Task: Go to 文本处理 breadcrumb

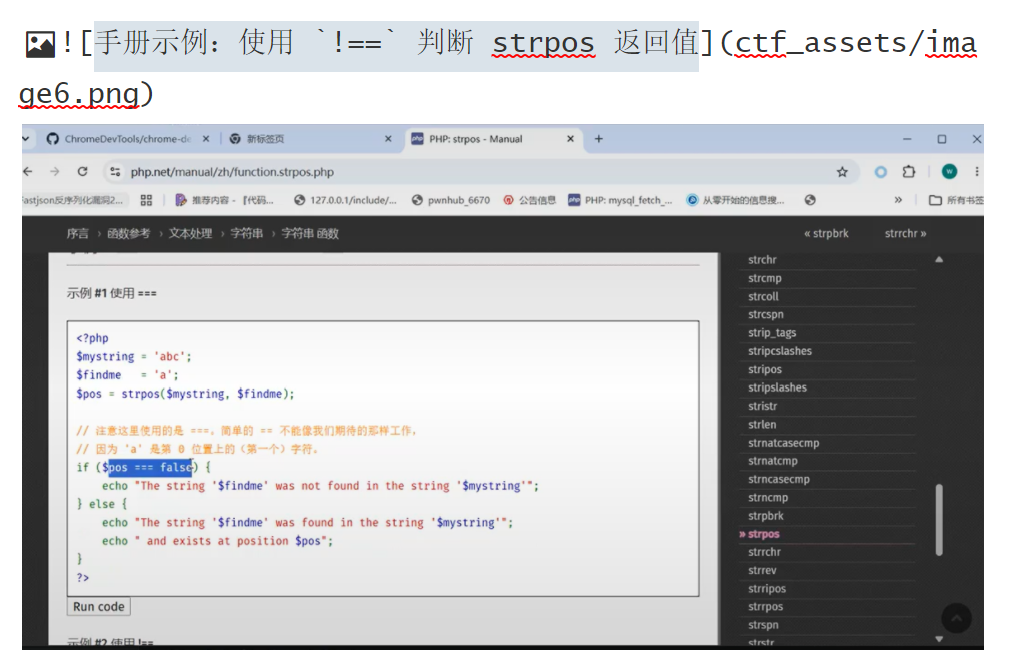Action: coord(190,233)
